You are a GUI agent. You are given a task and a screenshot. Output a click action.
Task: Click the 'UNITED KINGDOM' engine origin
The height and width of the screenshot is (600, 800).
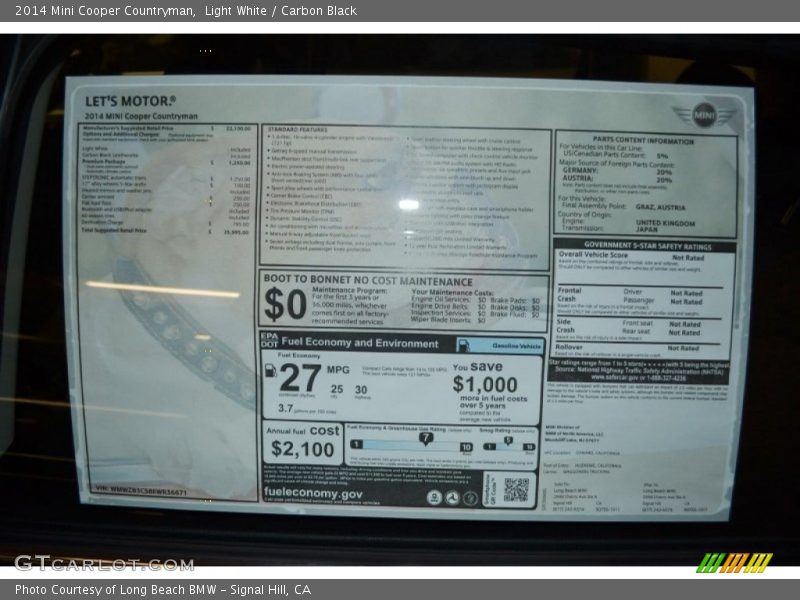point(665,223)
